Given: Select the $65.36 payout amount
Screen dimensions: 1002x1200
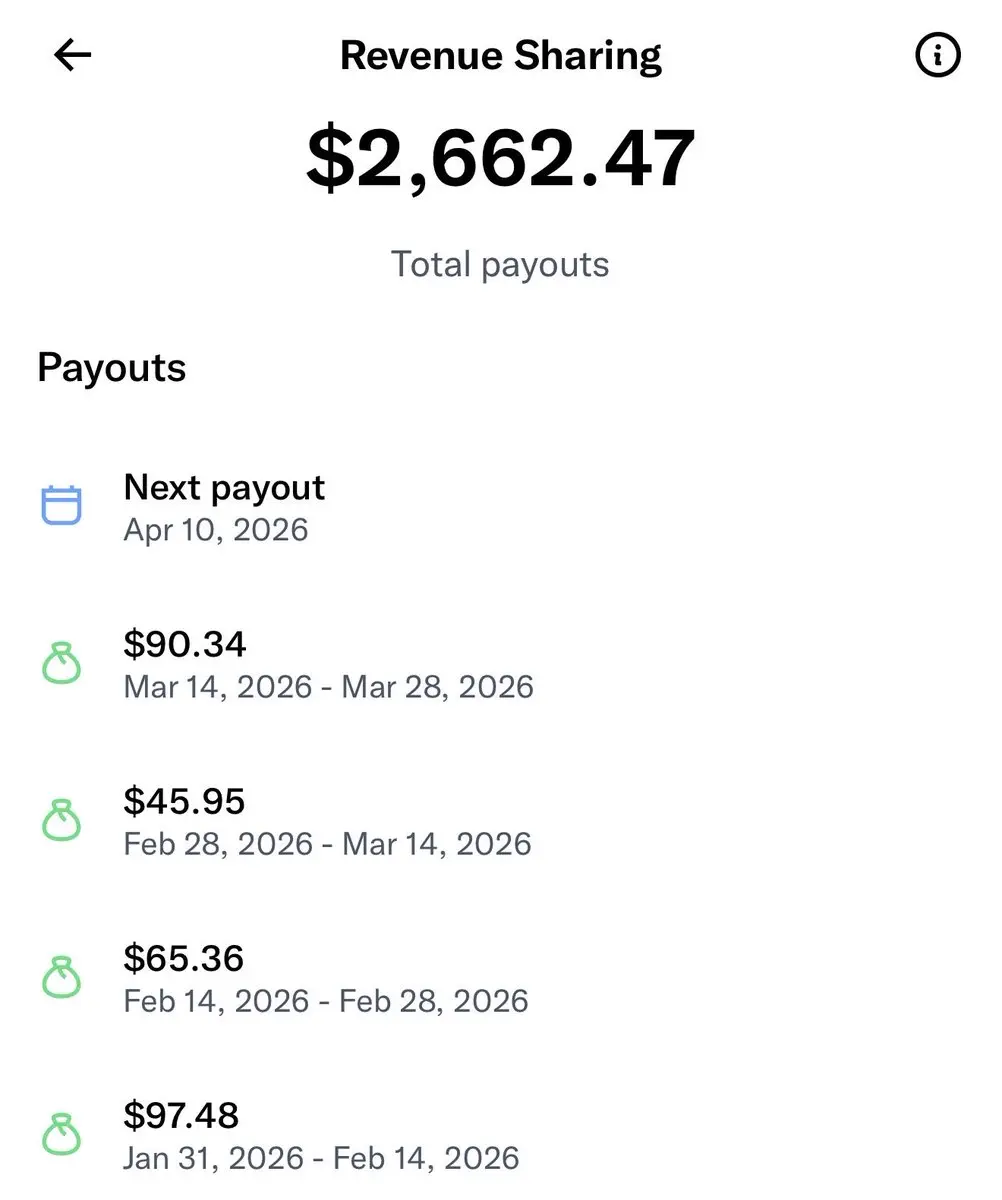Looking at the screenshot, I should pyautogui.click(x=184, y=958).
